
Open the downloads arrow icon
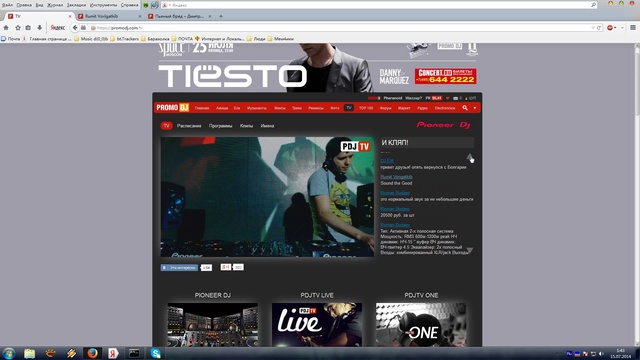[40, 28]
